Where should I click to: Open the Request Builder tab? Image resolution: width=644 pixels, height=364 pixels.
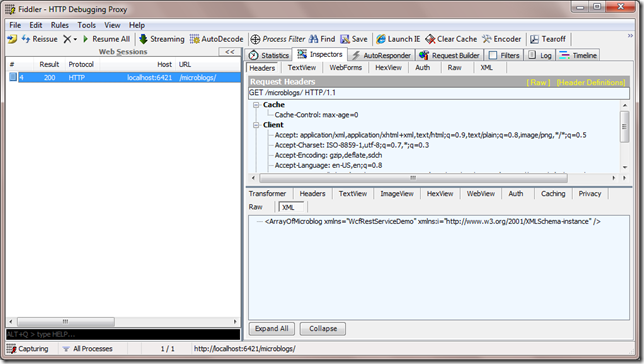pos(449,55)
